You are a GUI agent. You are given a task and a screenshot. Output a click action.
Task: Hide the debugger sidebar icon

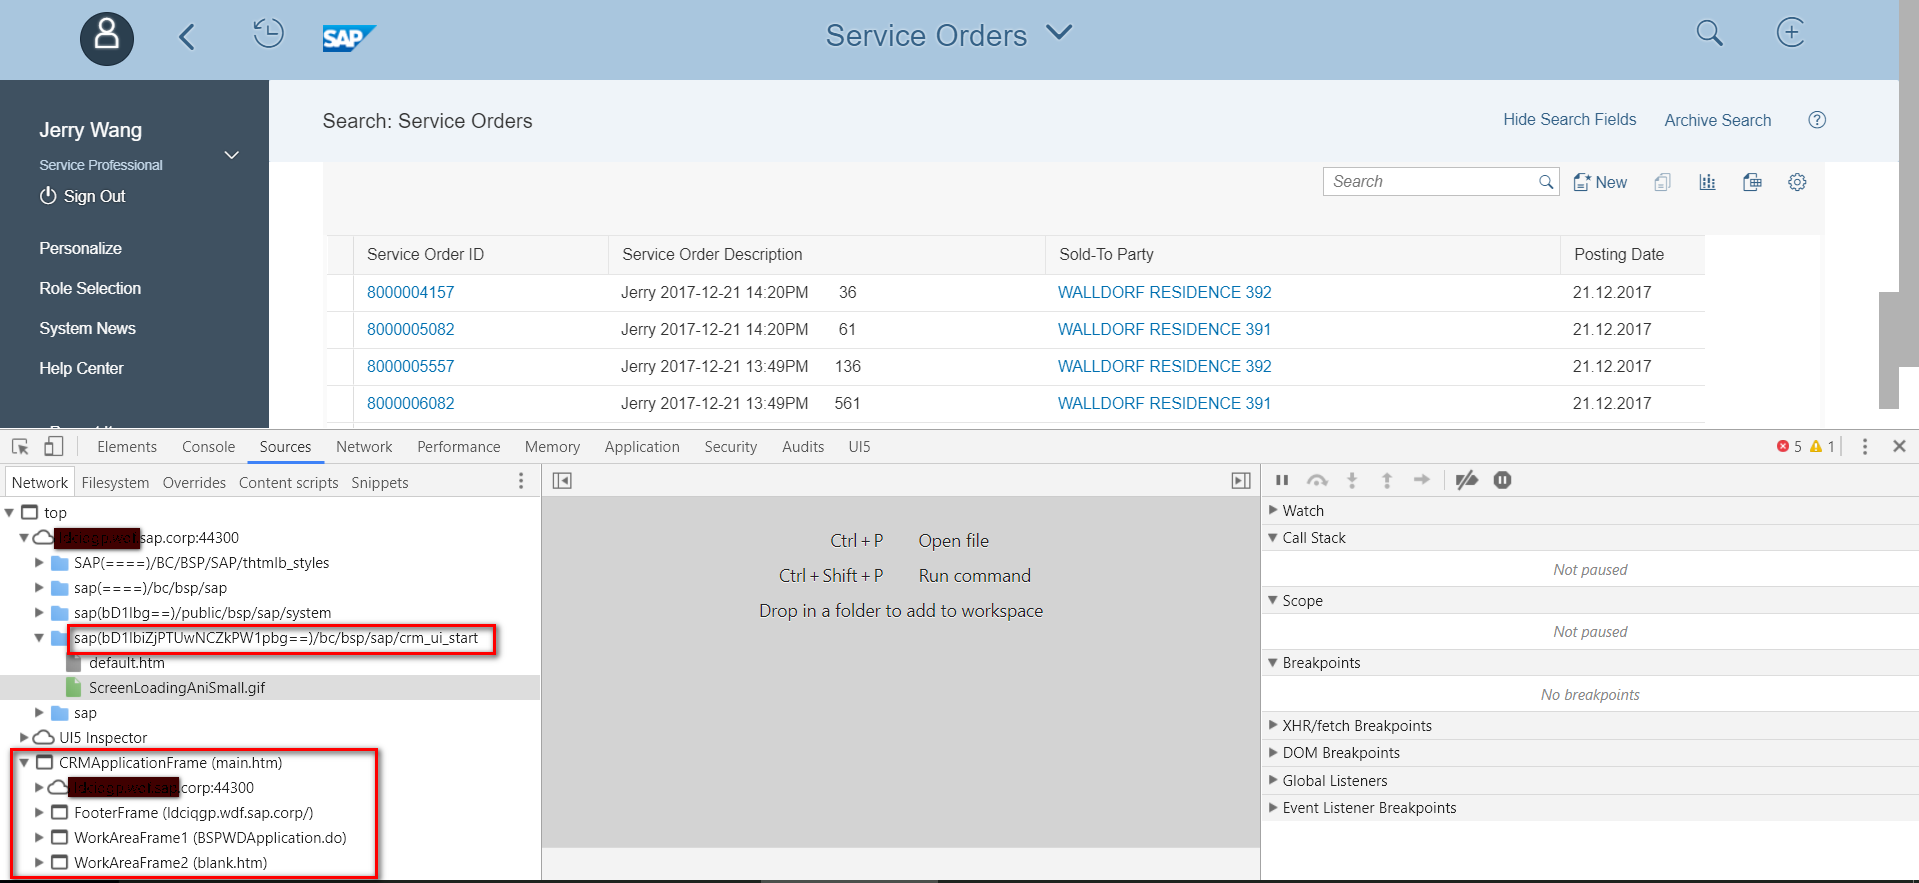[1241, 481]
